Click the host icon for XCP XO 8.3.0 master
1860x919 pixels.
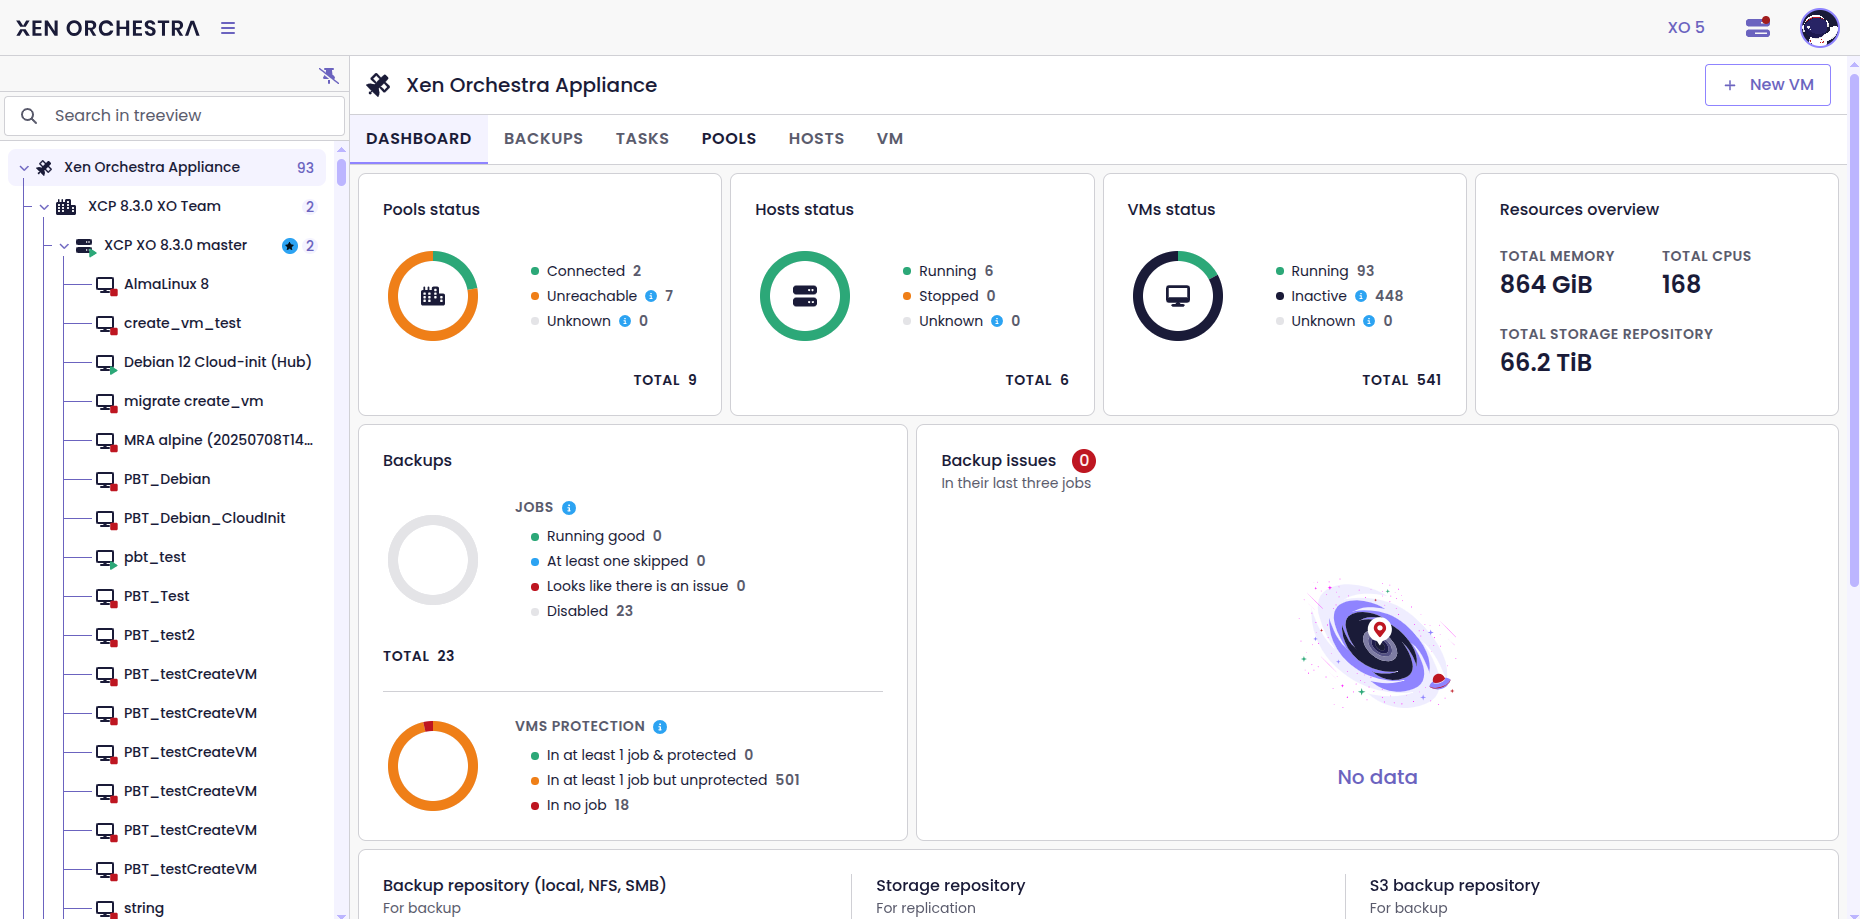tap(85, 246)
